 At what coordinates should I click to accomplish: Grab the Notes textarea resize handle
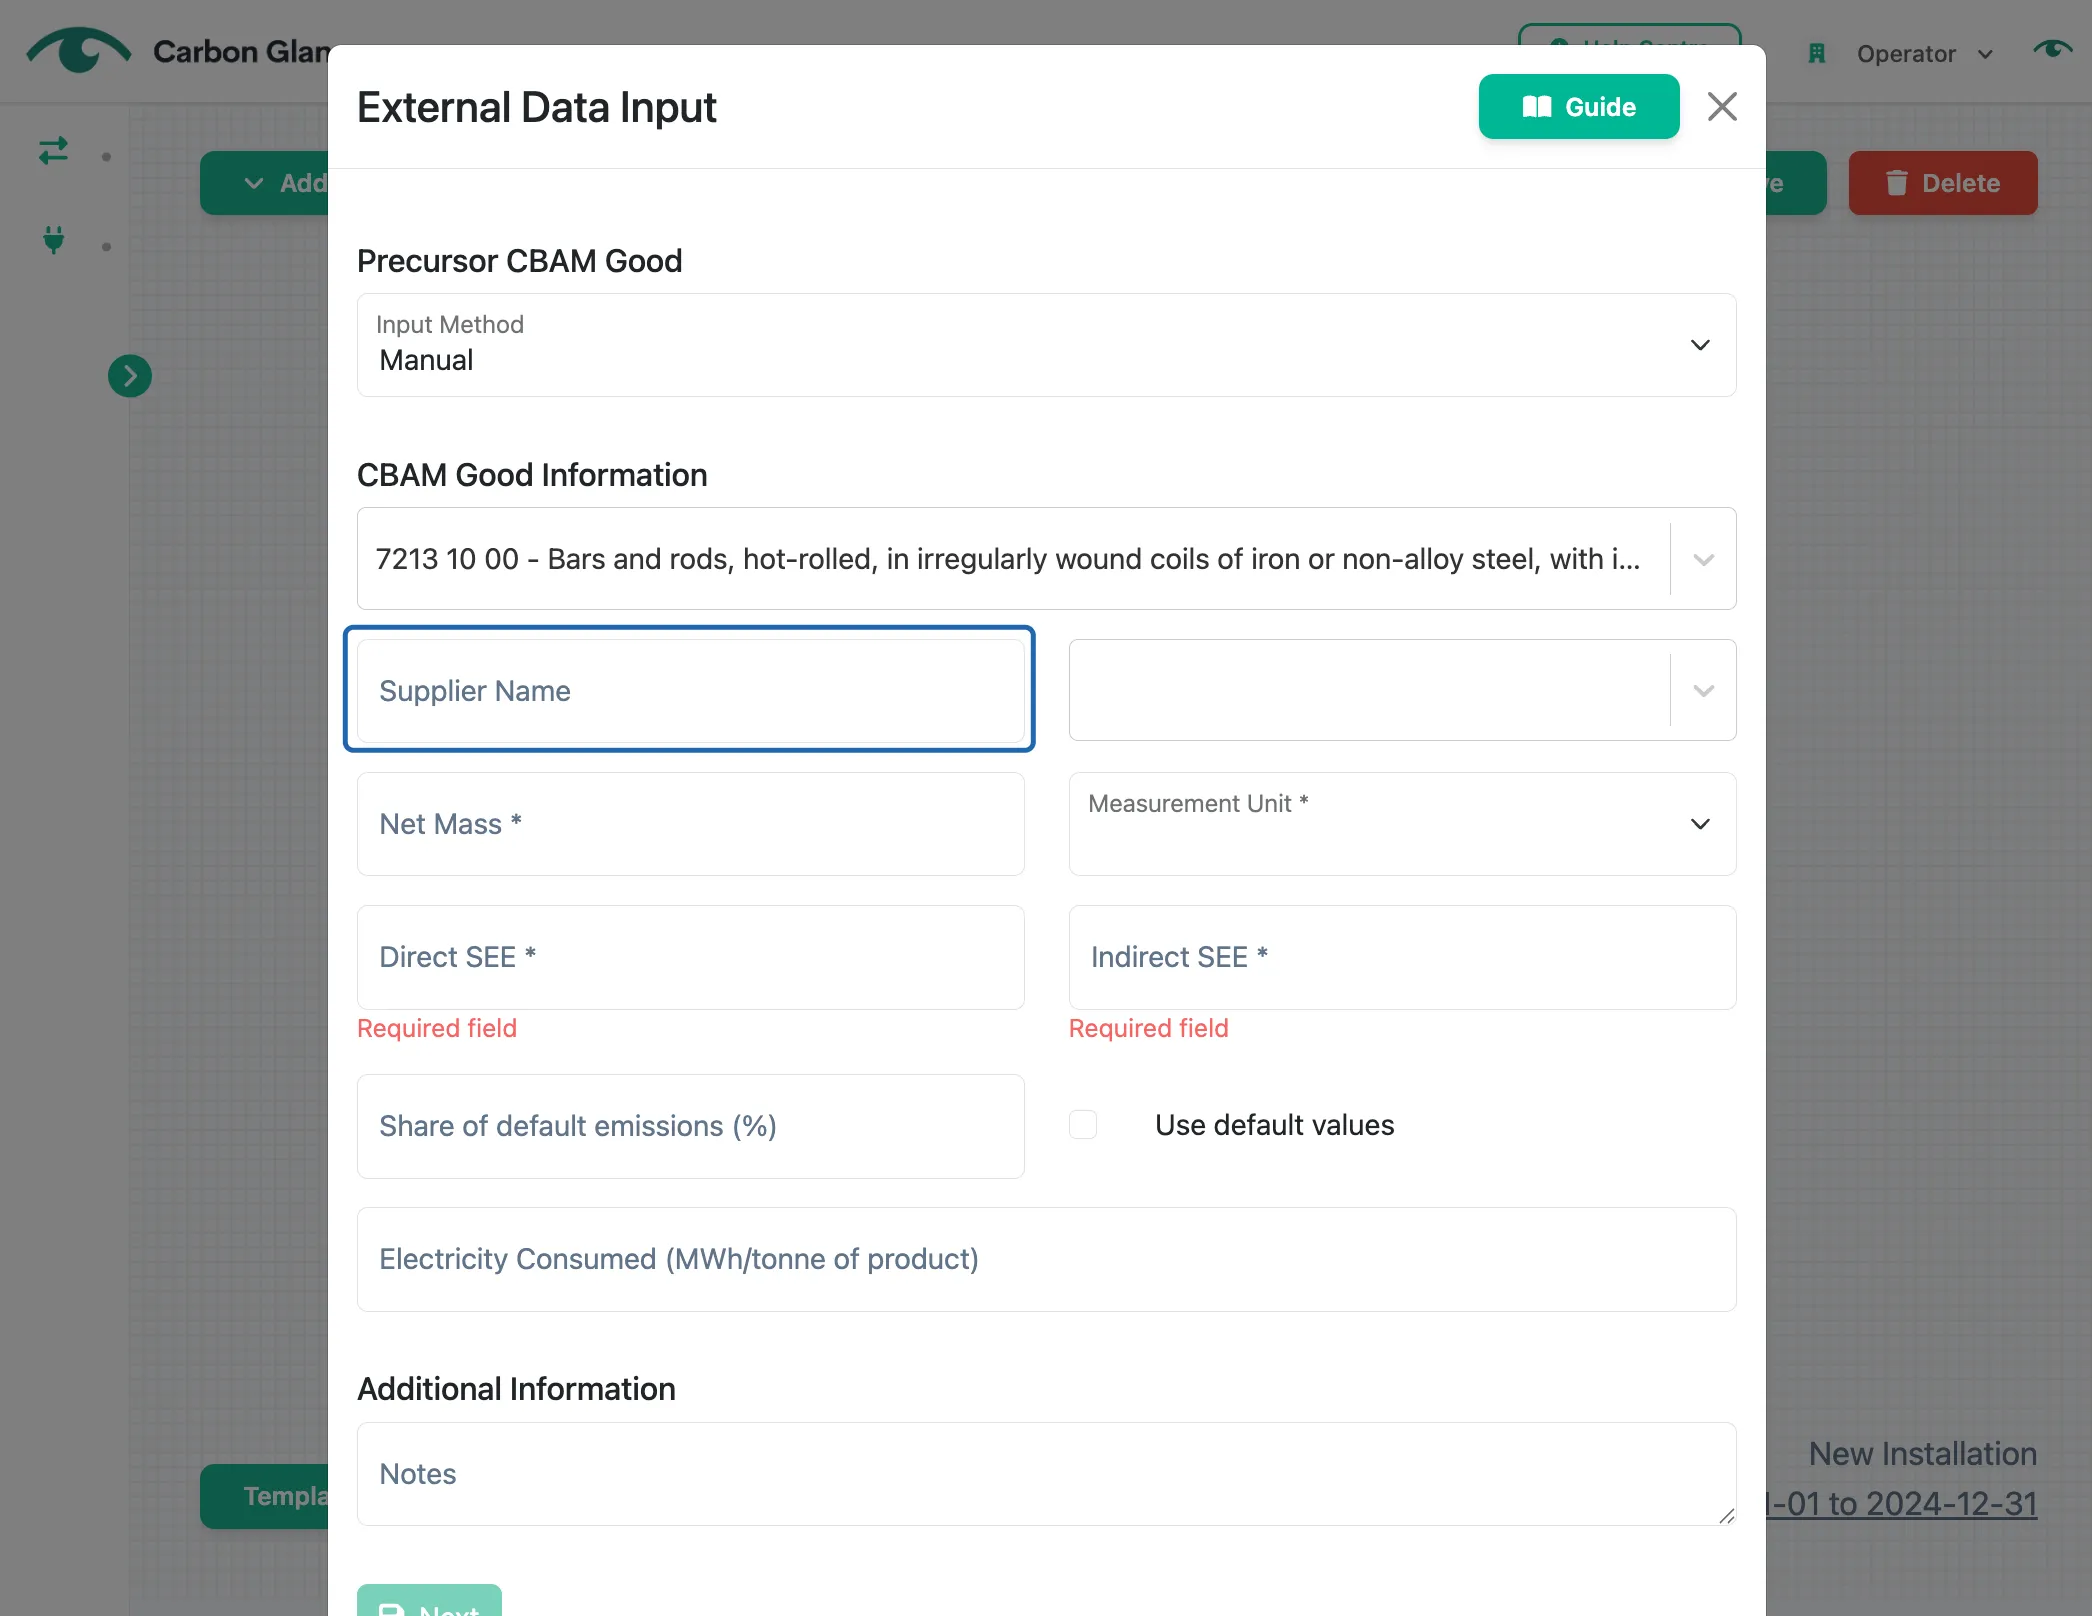[1726, 1516]
